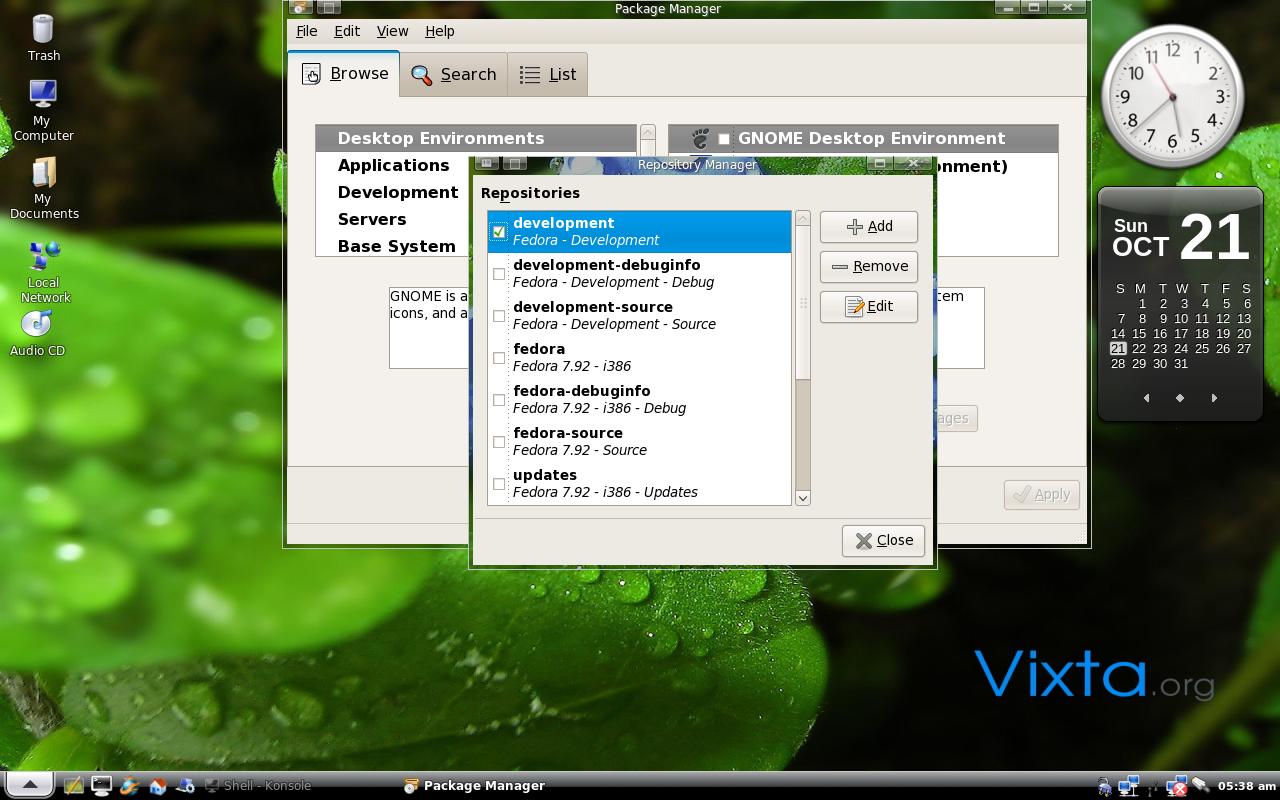Image resolution: width=1280 pixels, height=800 pixels.
Task: Launch the note editor taskbar icon
Action: click(x=73, y=786)
